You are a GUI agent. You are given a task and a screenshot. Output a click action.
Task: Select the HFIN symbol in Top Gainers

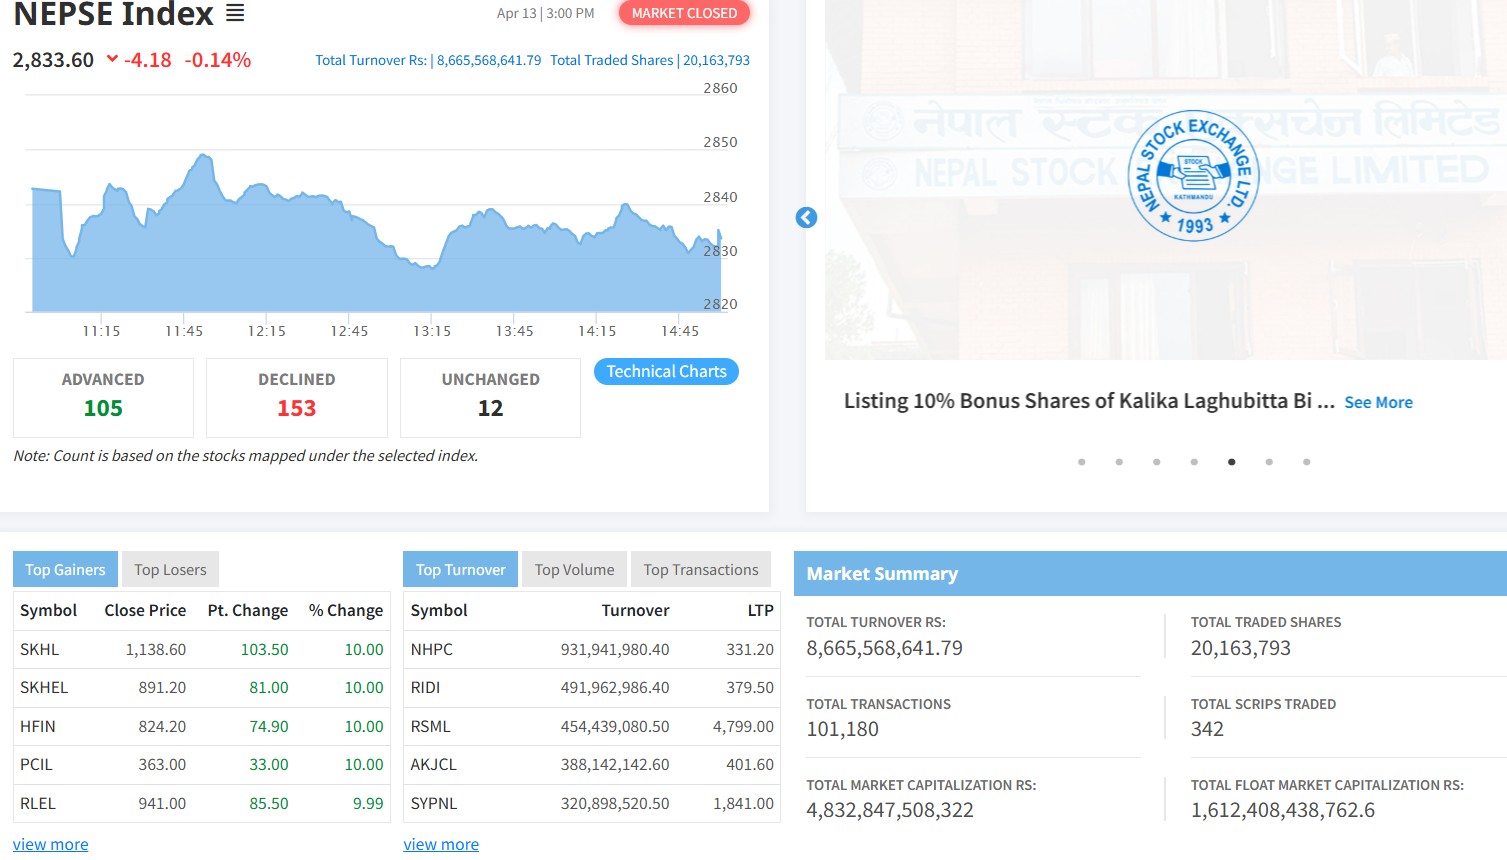(x=38, y=727)
